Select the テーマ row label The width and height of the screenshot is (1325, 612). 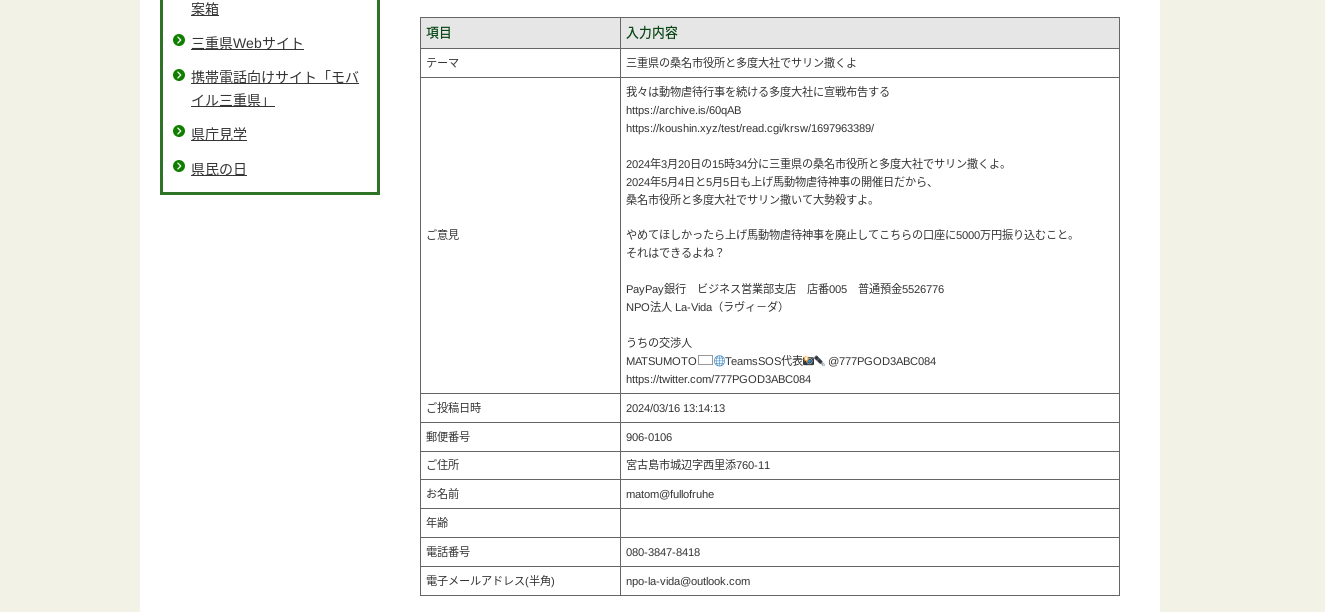point(443,63)
